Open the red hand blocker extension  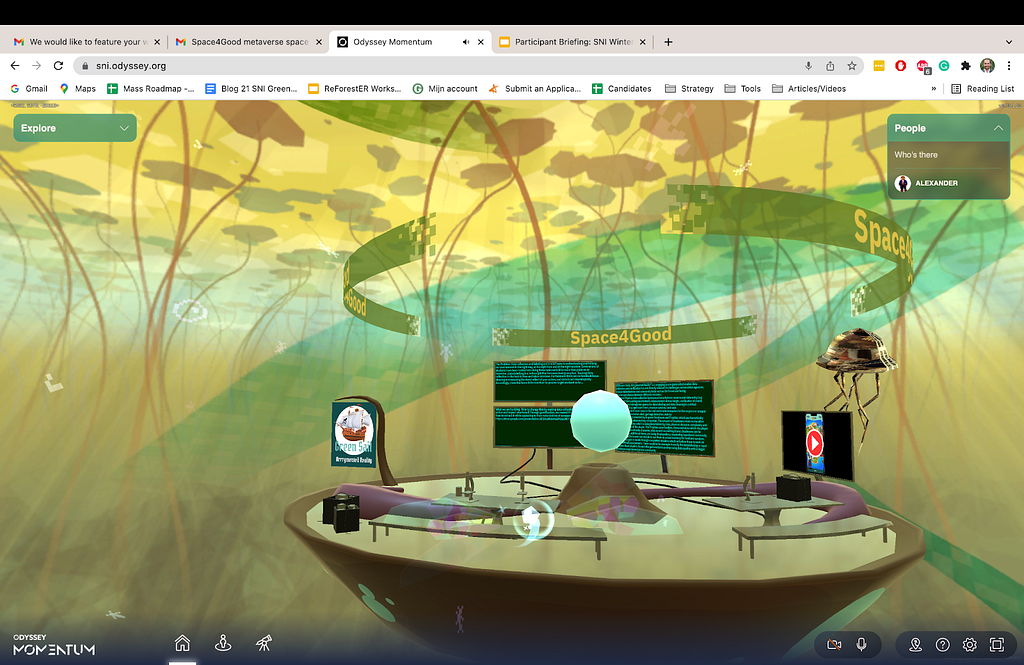pos(901,65)
